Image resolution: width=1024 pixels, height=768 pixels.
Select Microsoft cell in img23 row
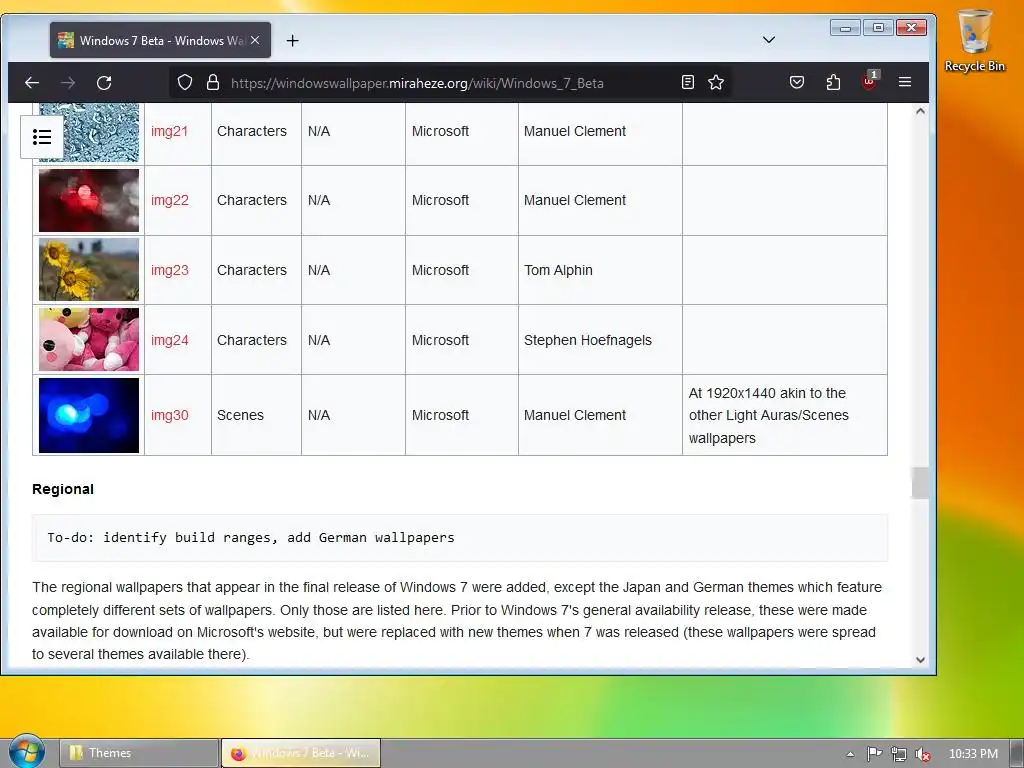click(x=462, y=270)
